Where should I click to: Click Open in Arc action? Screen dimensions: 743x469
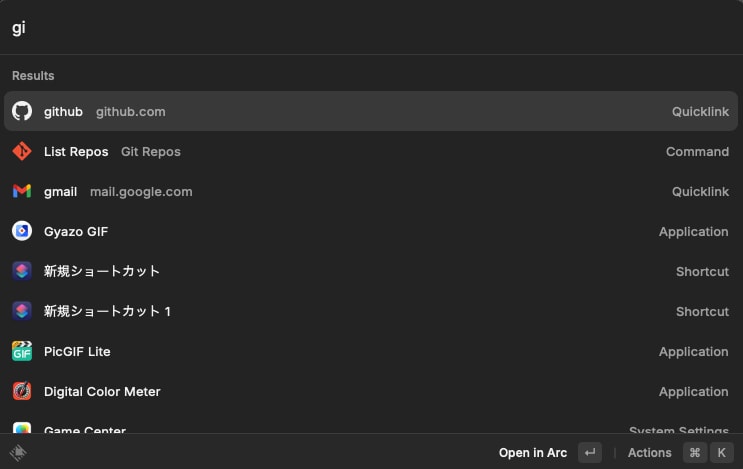point(533,453)
